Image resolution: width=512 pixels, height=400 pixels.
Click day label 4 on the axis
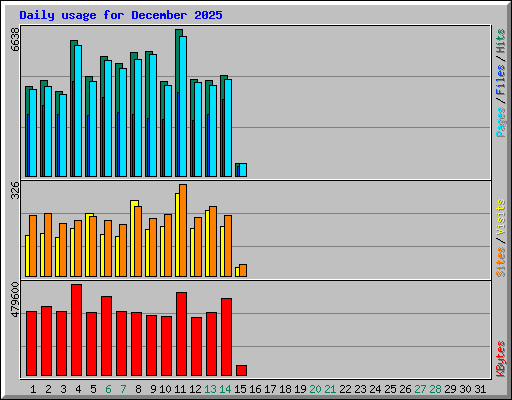click(78, 389)
